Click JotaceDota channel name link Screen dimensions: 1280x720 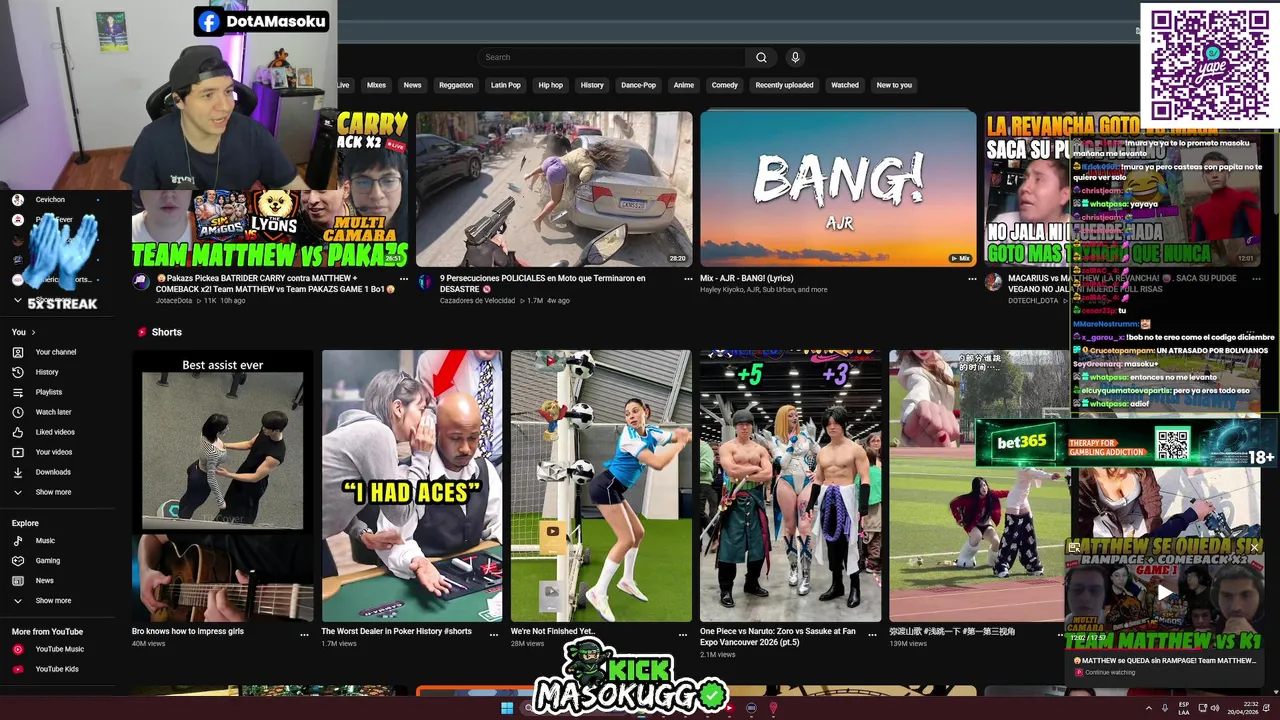tap(174, 301)
